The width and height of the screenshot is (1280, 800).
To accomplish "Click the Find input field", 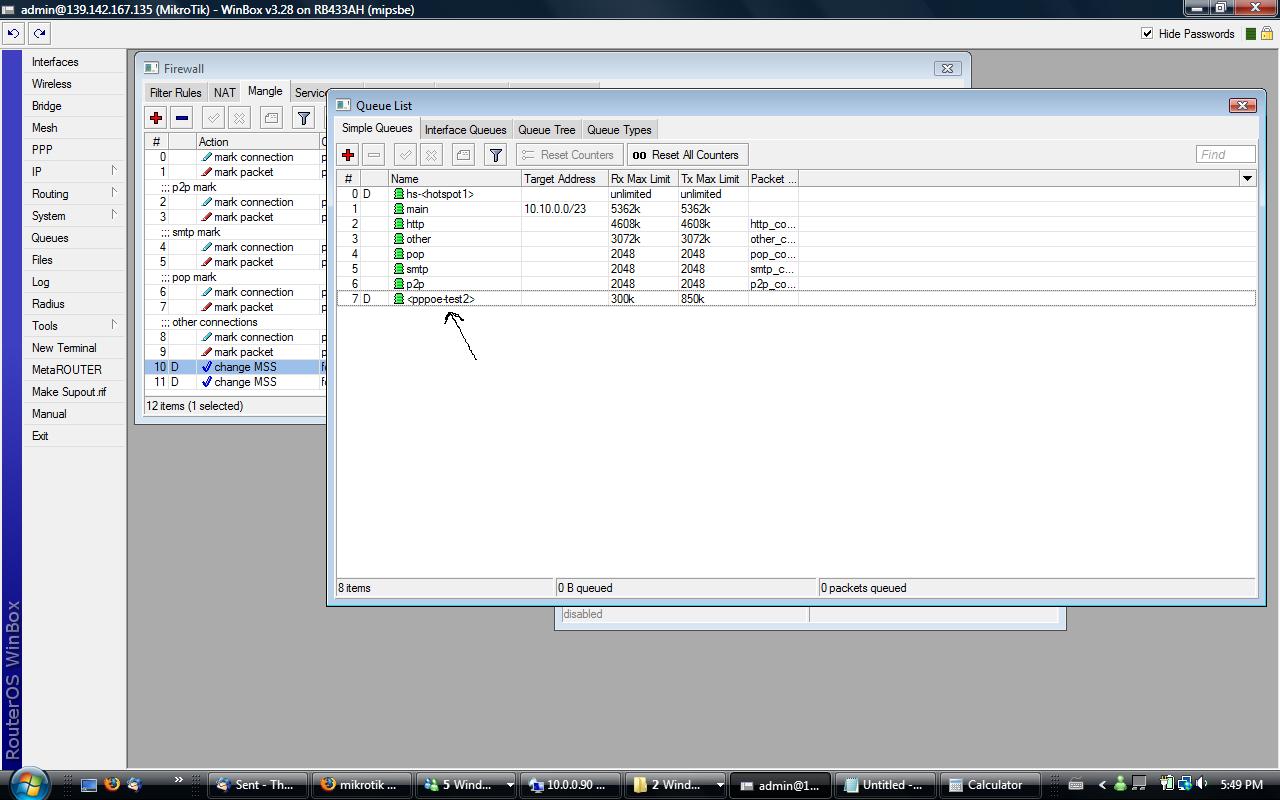I will coord(1224,154).
